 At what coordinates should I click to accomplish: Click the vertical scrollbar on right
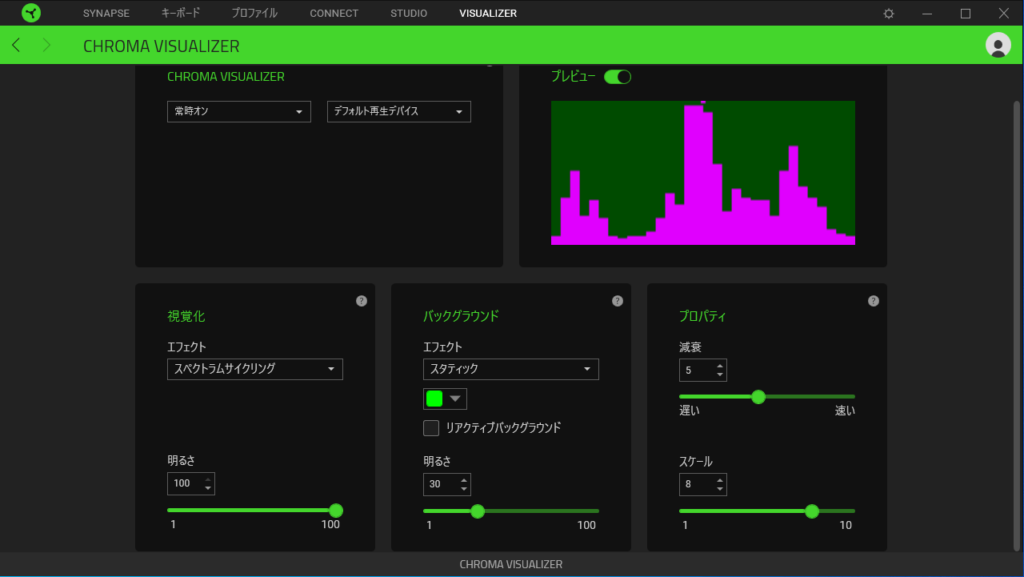(1016, 326)
